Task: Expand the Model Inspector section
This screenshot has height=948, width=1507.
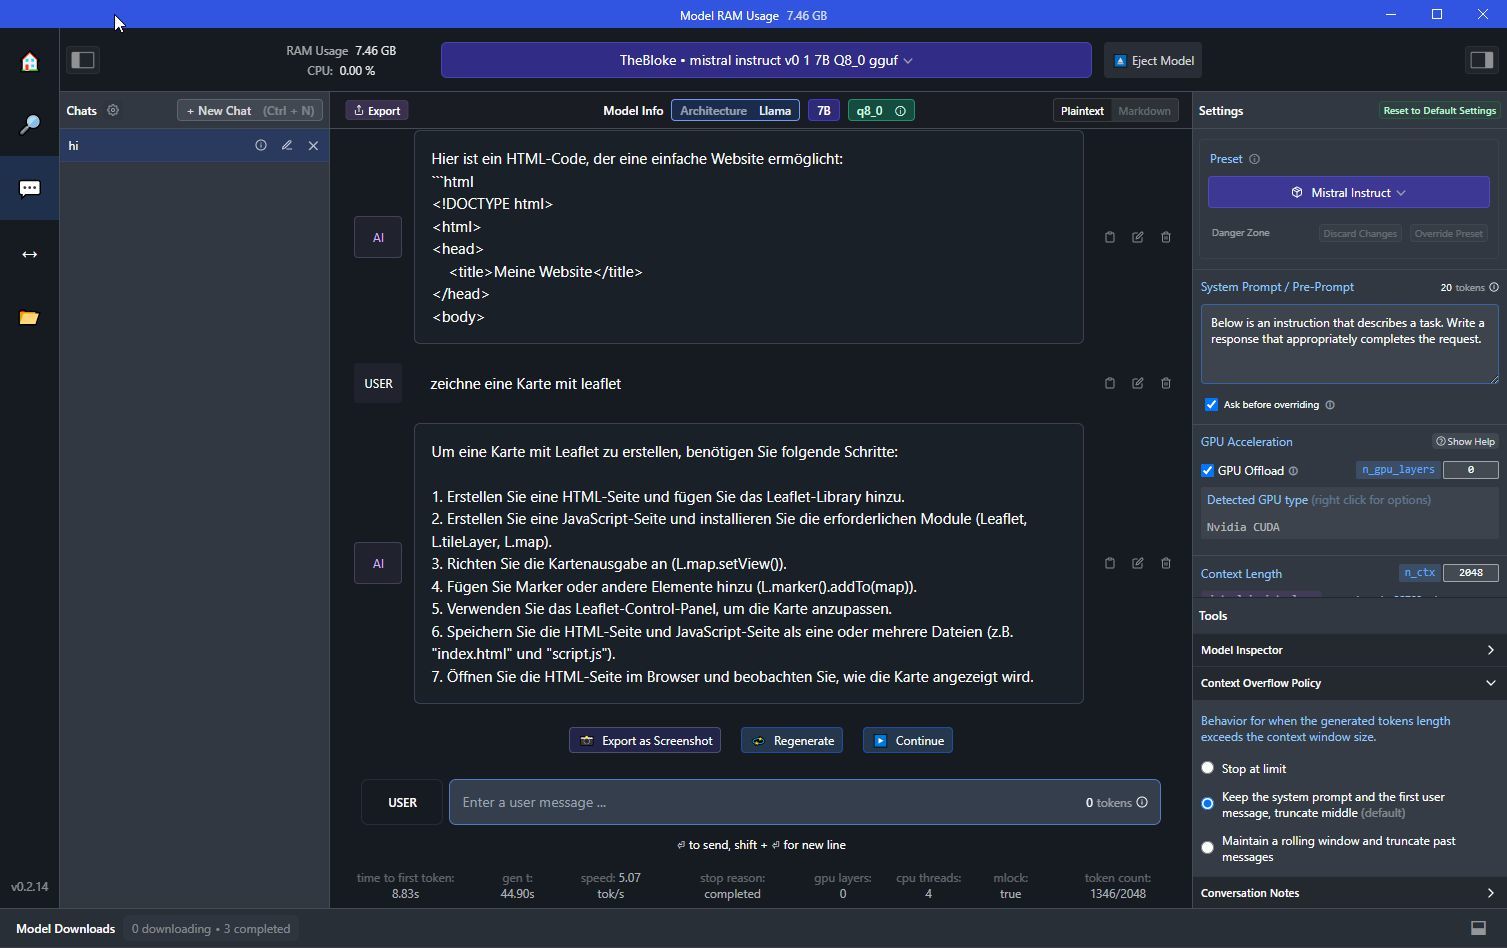Action: click(x=1349, y=650)
